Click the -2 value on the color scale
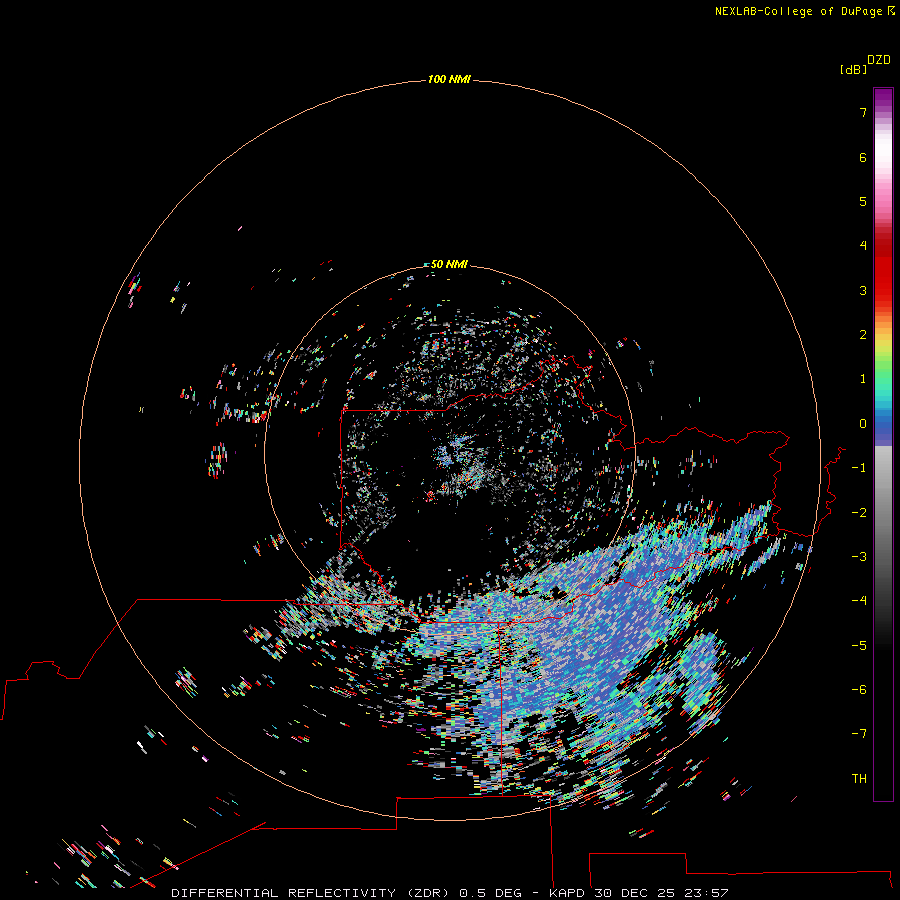Viewport: 900px width, 900px height. (x=859, y=513)
